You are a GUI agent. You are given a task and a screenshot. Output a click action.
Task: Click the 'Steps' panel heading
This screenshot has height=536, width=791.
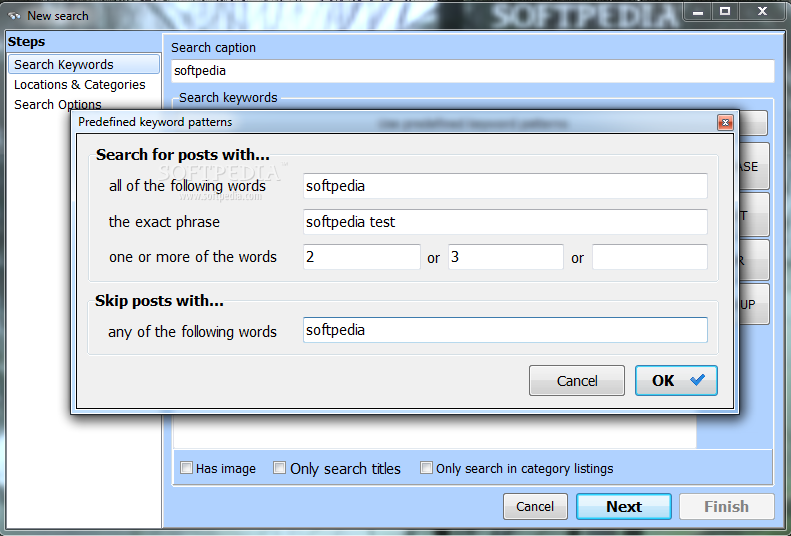click(x=26, y=42)
